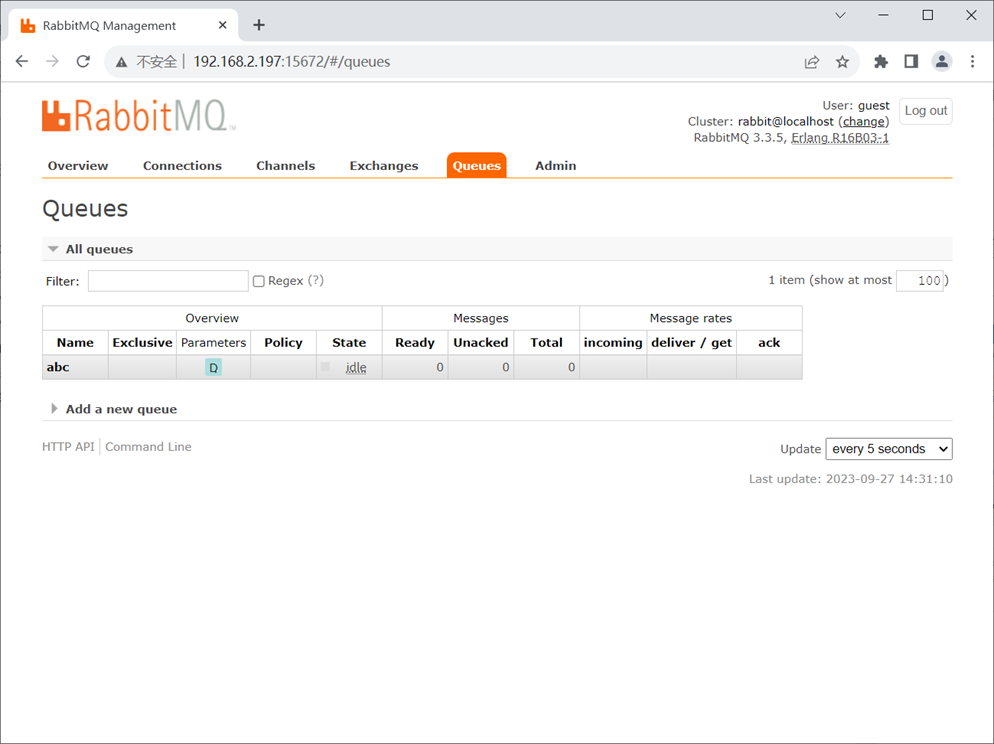The width and height of the screenshot is (994, 744).
Task: Open the Channels tab
Action: 285,166
